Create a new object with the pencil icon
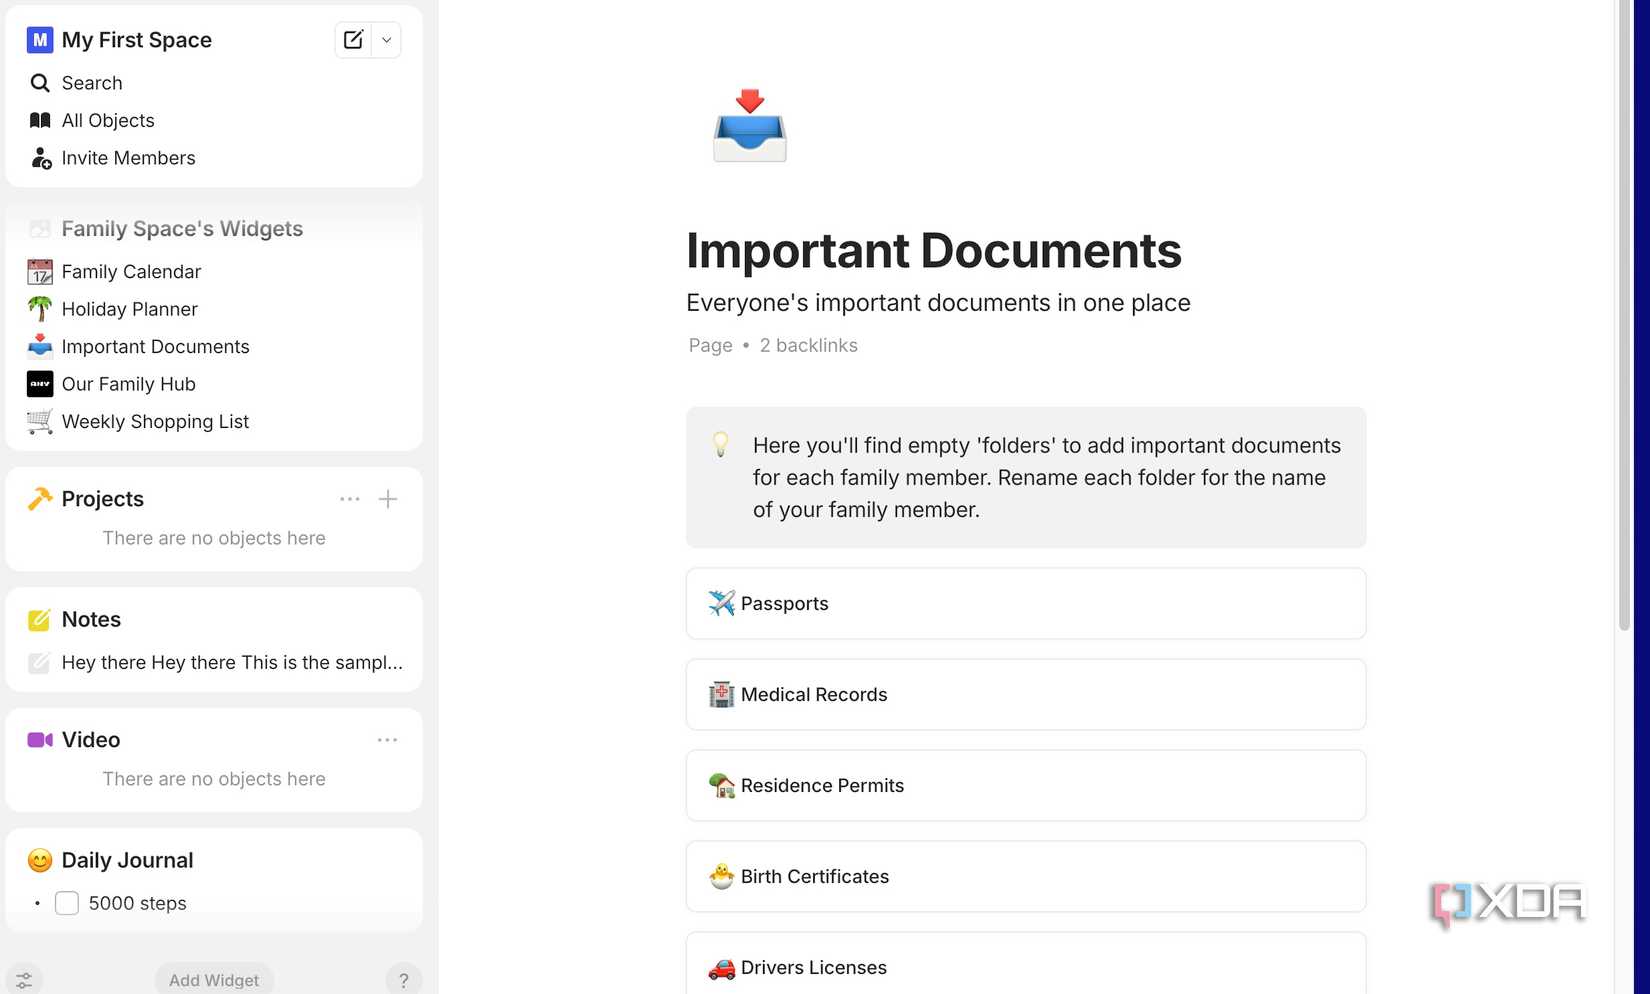 point(352,39)
